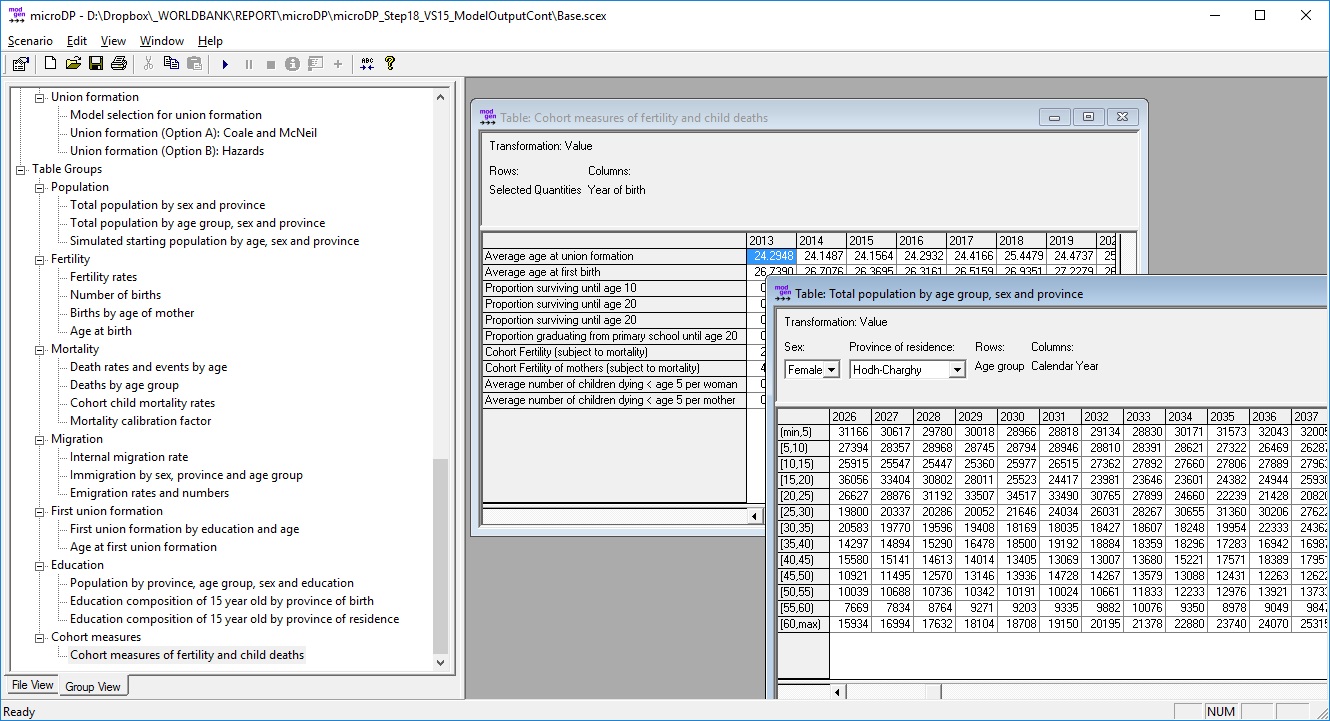This screenshot has height=721, width=1330.
Task: Select Fertility rates in the tree
Action: [x=103, y=277]
